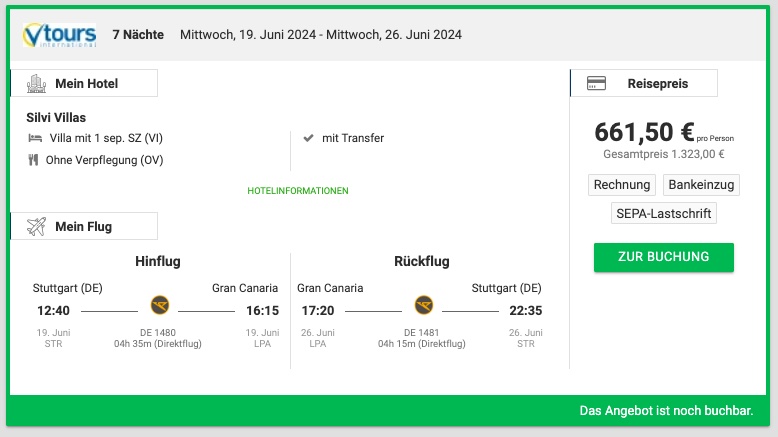Click the ZUR BUCHUNG button
The width and height of the screenshot is (778, 437).
click(664, 257)
